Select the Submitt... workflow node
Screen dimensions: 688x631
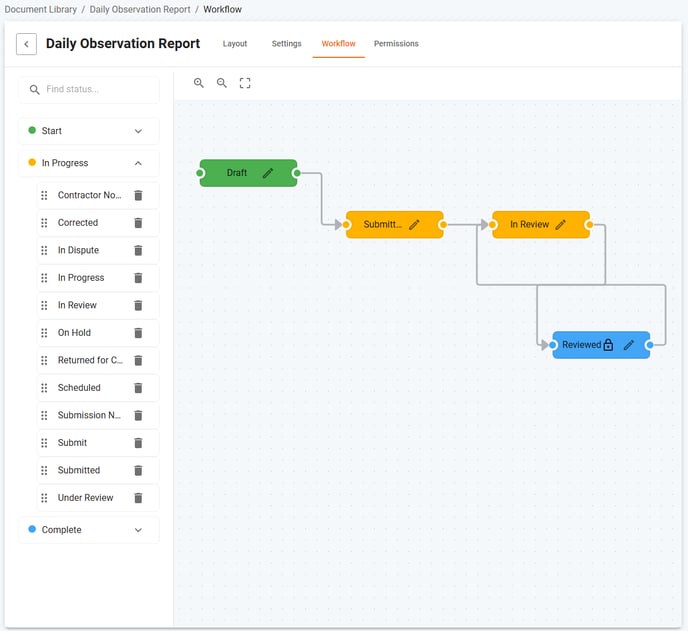(394, 225)
